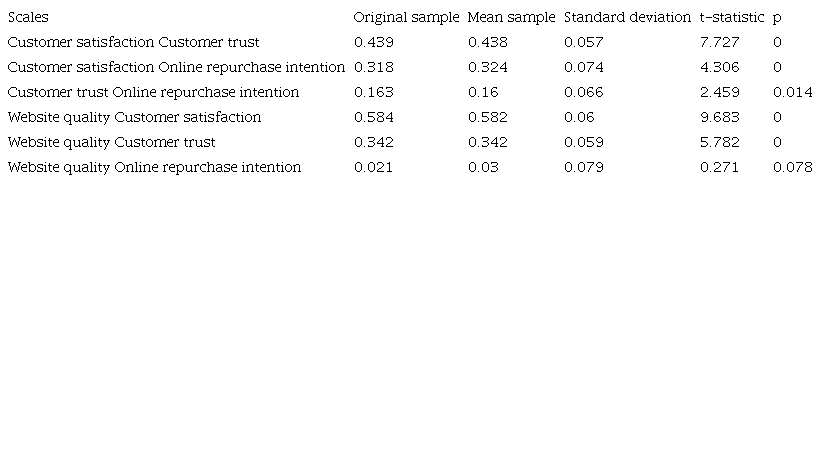This screenshot has width=821, height=455.
Task: Select the Original sample column header
Action: (406, 18)
